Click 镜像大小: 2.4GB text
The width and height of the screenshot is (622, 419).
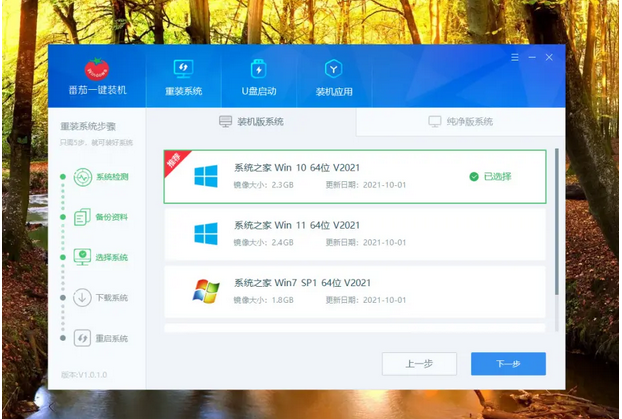point(263,242)
